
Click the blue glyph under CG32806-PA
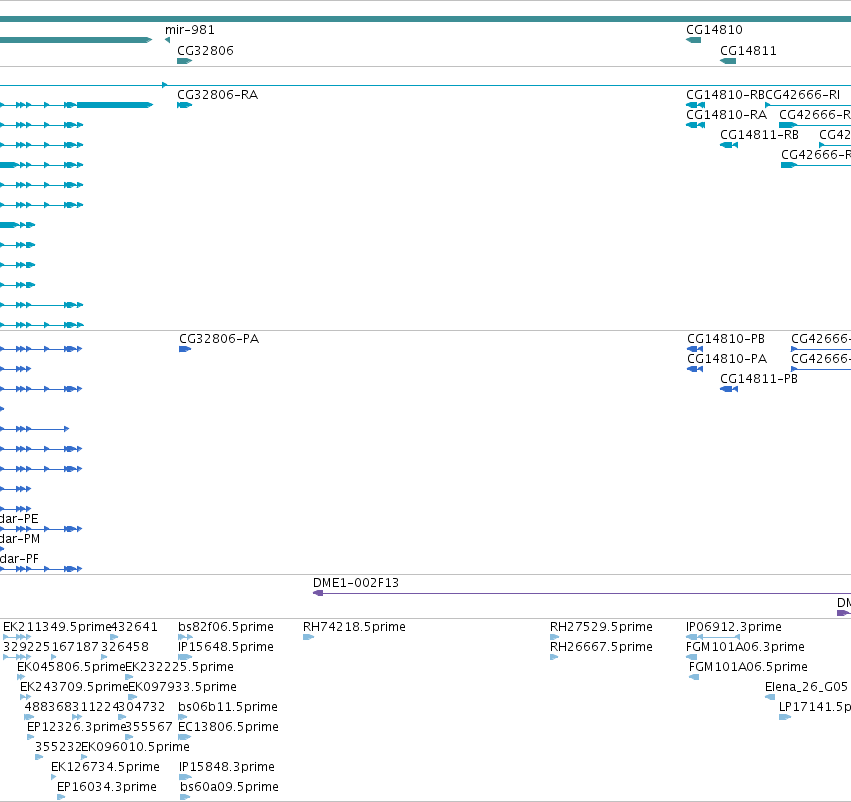point(185,349)
